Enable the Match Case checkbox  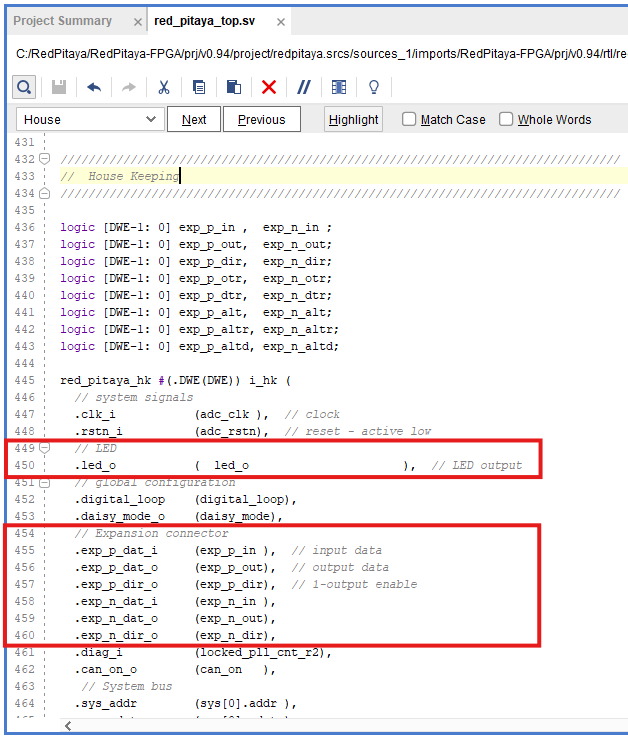point(409,119)
